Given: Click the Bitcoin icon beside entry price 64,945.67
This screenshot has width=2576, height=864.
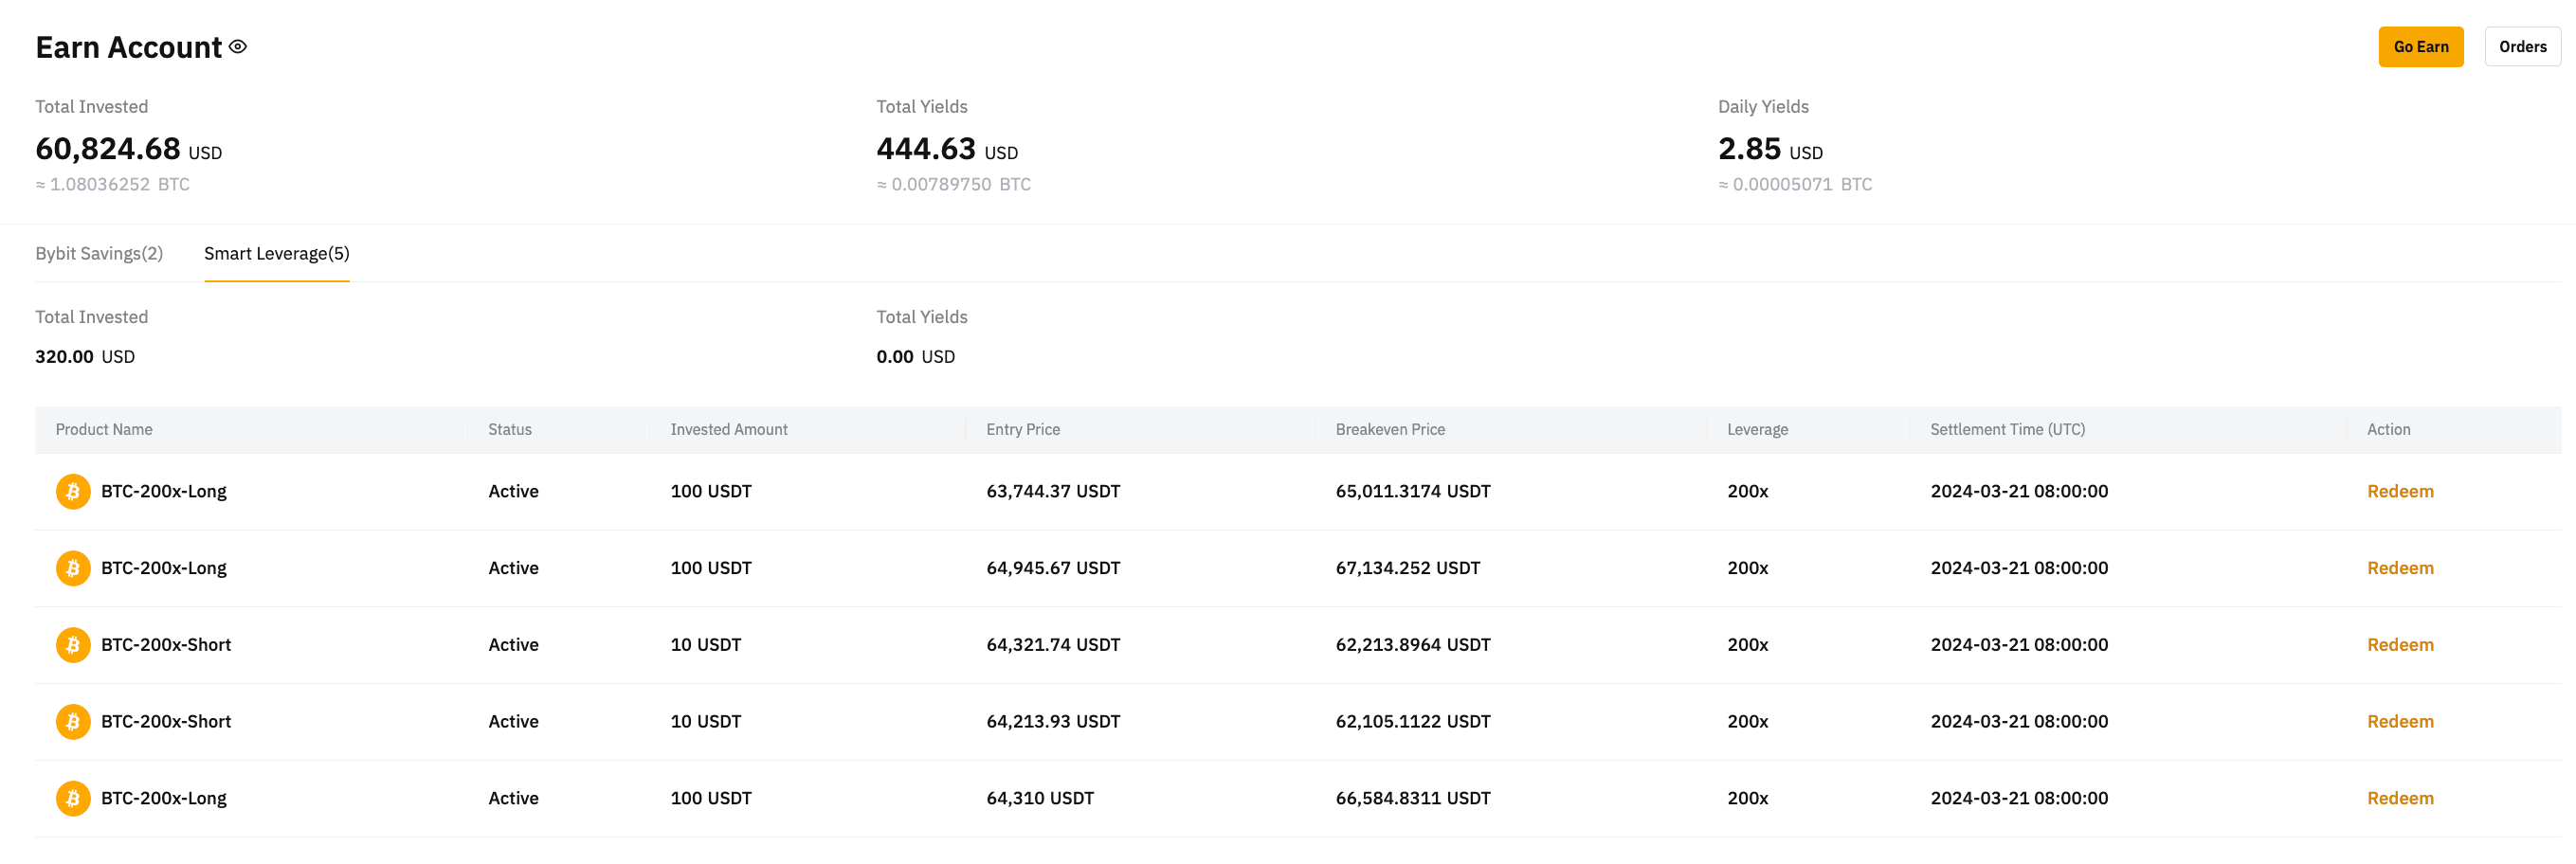Looking at the screenshot, I should point(73,568).
